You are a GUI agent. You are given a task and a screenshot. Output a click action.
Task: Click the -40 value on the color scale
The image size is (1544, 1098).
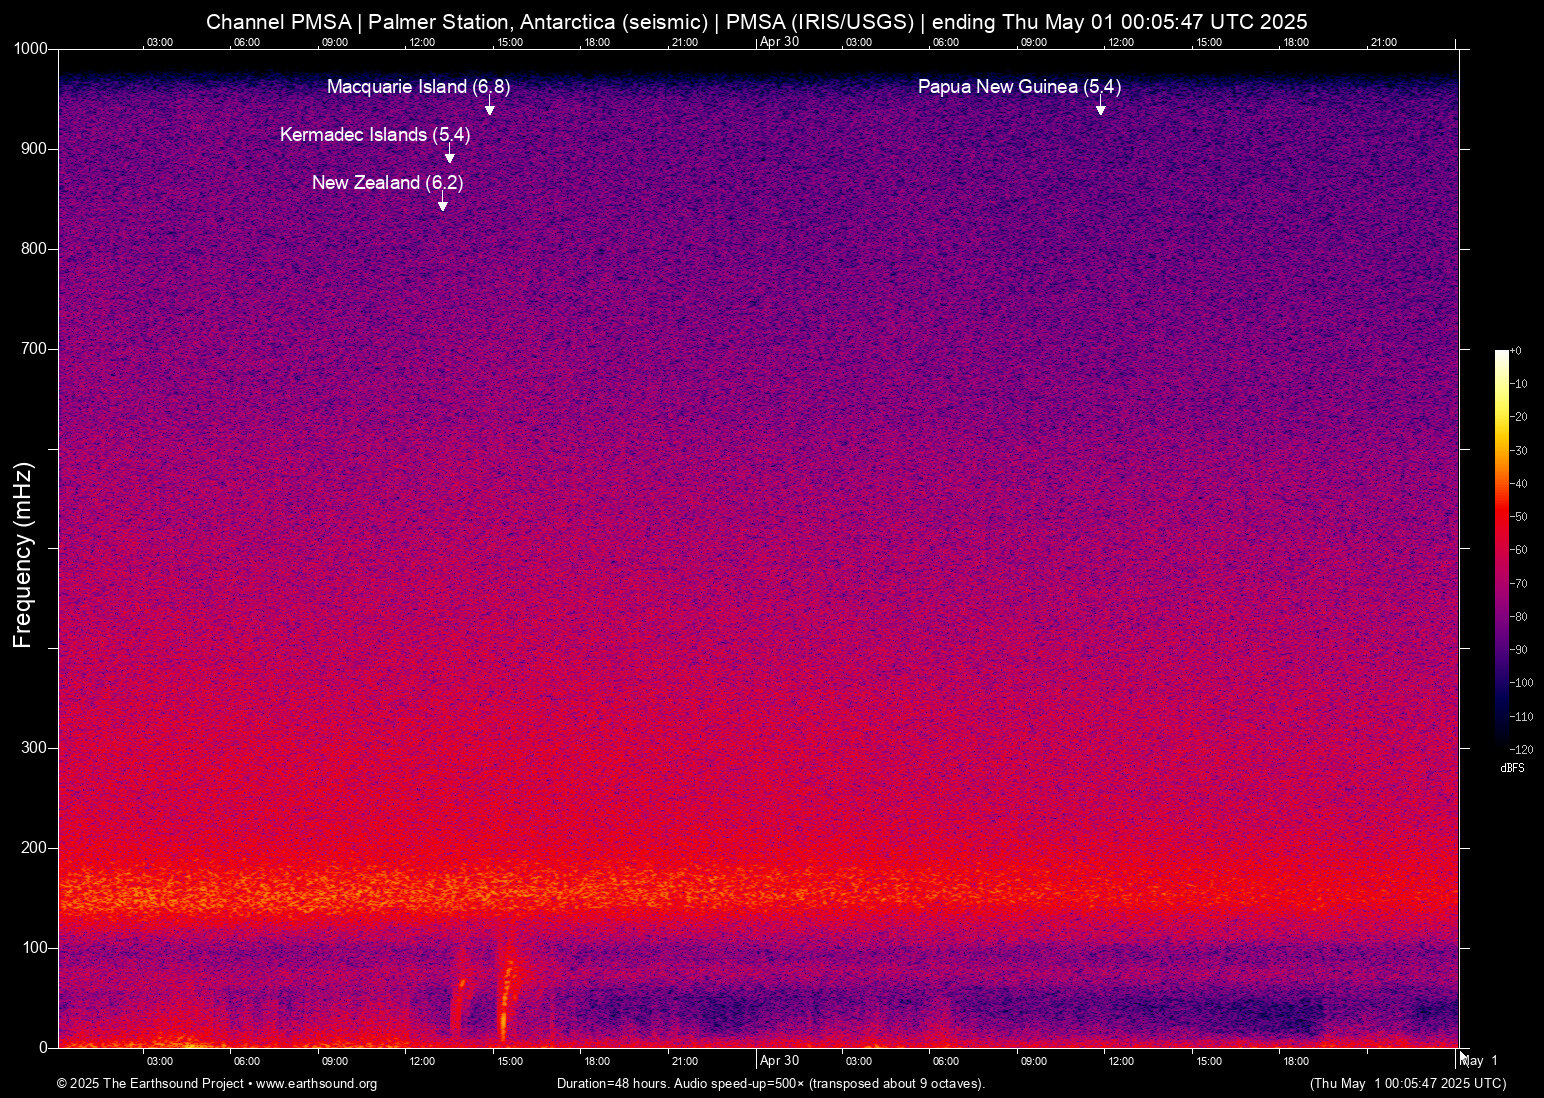pyautogui.click(x=1519, y=484)
